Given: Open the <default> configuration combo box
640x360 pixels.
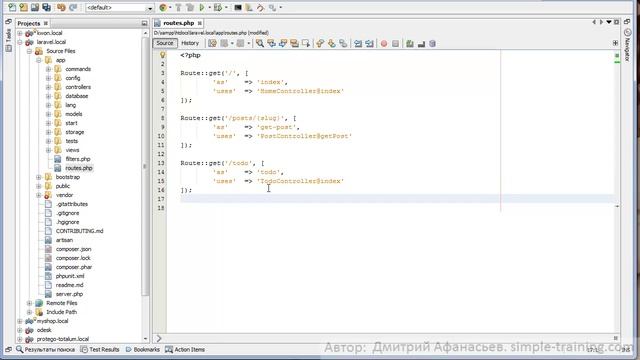Looking at the screenshot, I should (x=119, y=8).
